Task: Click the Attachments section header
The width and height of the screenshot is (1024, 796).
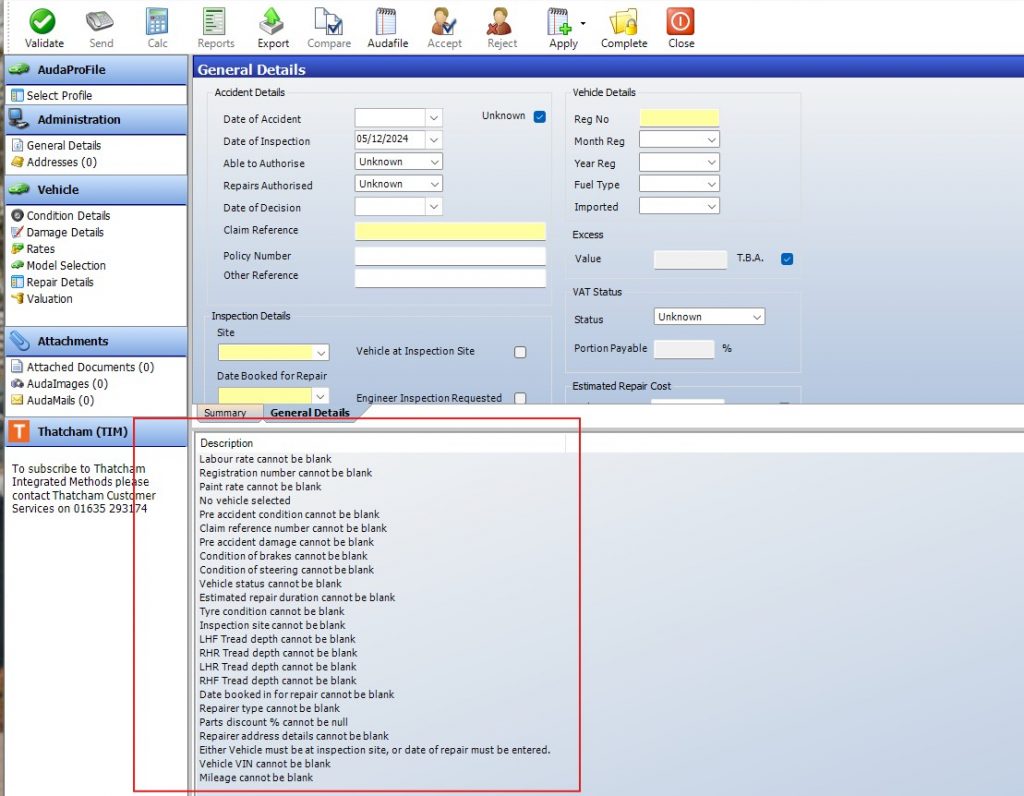Action: pos(96,341)
